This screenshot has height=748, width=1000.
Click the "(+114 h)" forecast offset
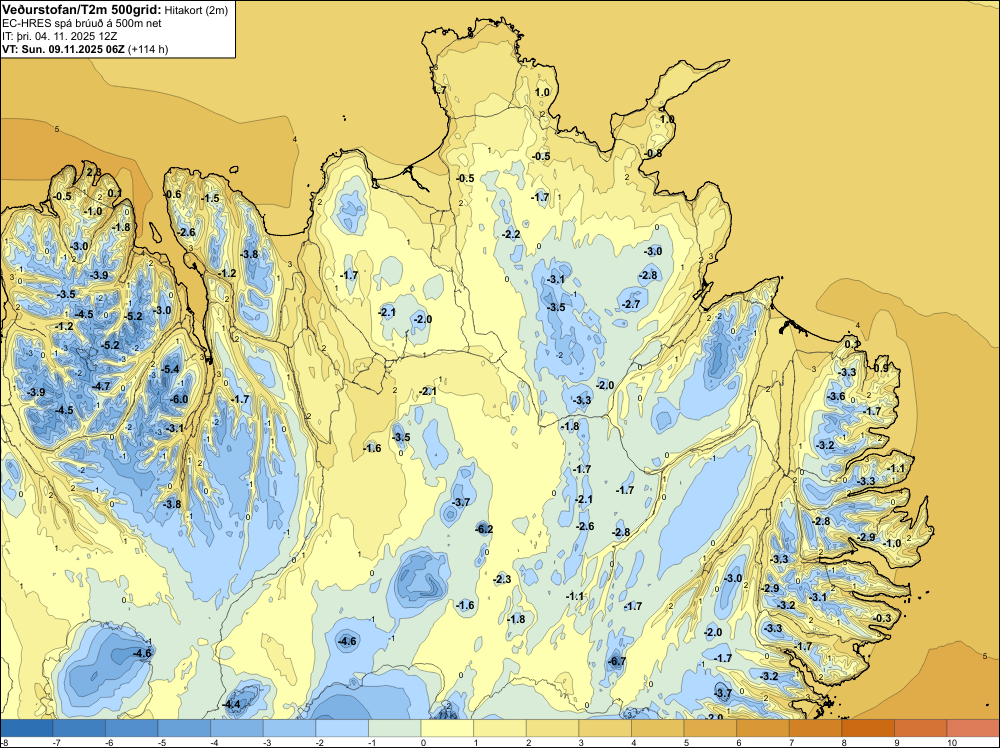point(149,49)
